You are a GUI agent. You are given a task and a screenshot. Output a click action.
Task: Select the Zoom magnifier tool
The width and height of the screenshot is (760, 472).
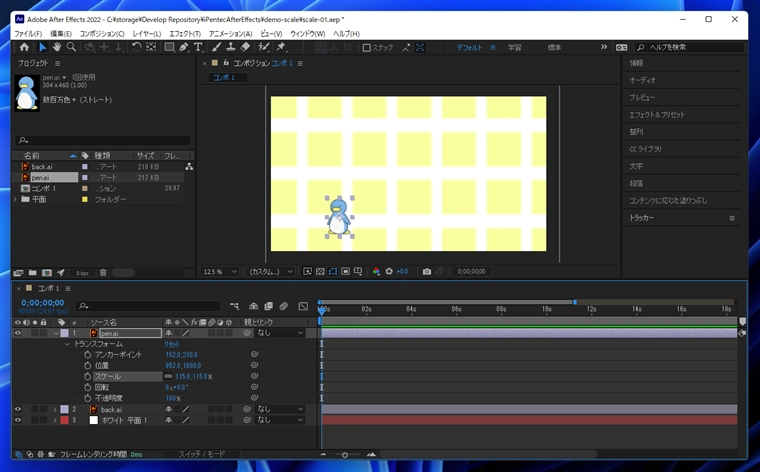(71, 47)
